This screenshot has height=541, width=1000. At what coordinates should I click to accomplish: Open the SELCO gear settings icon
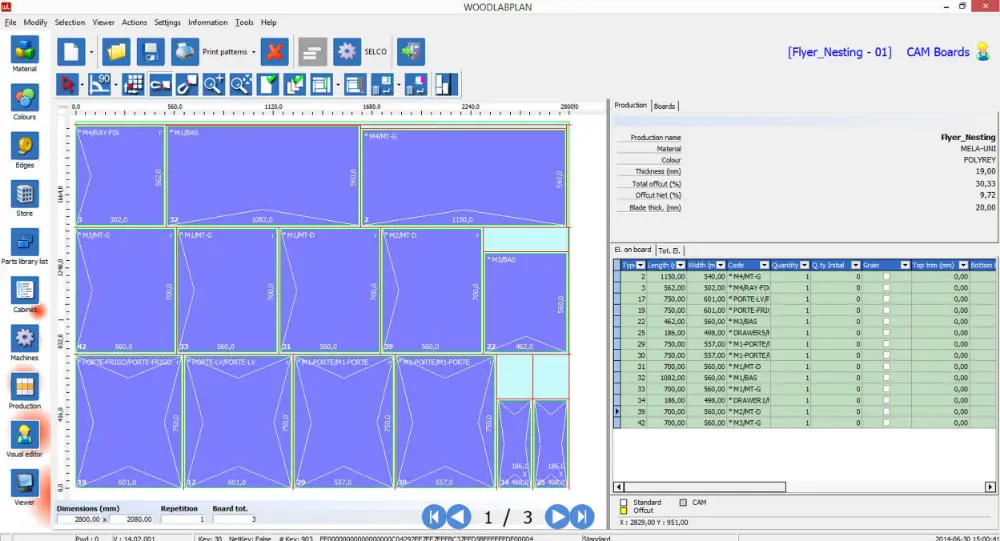[346, 51]
